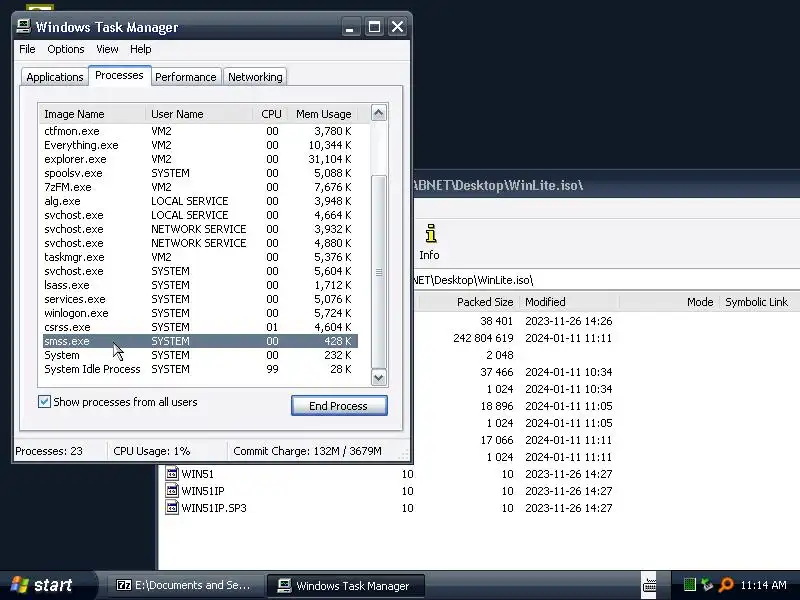Image resolution: width=800 pixels, height=600 pixels.
Task: Click the End Process button
Action: click(339, 406)
